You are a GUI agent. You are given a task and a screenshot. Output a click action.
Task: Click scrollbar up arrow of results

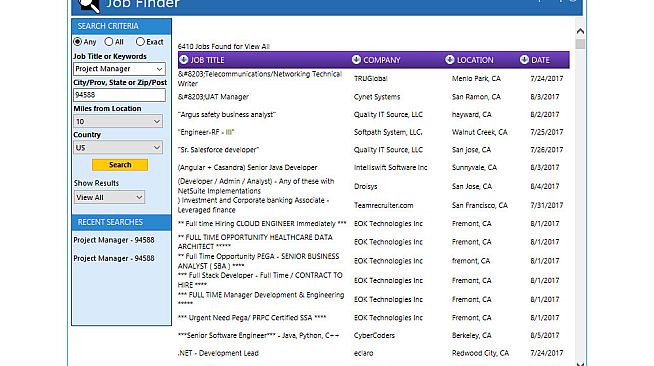click(580, 31)
